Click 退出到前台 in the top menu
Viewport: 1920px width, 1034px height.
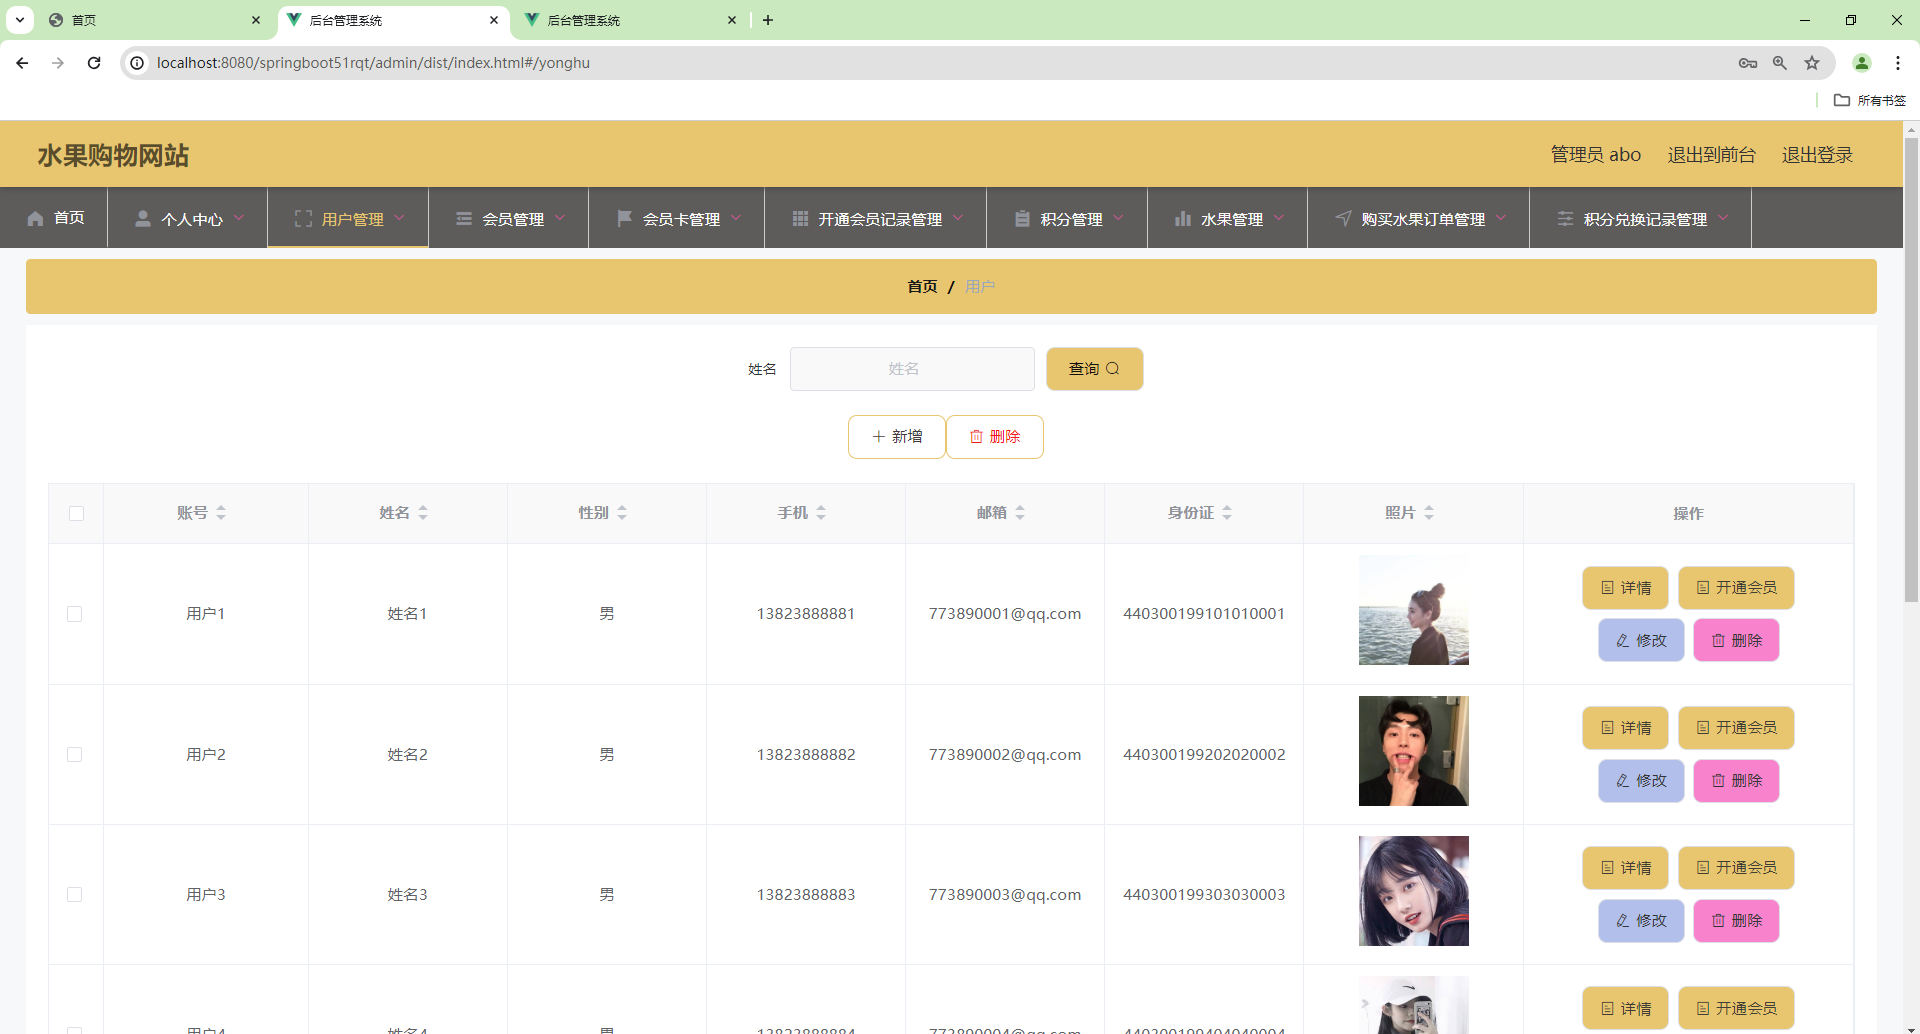(x=1711, y=154)
